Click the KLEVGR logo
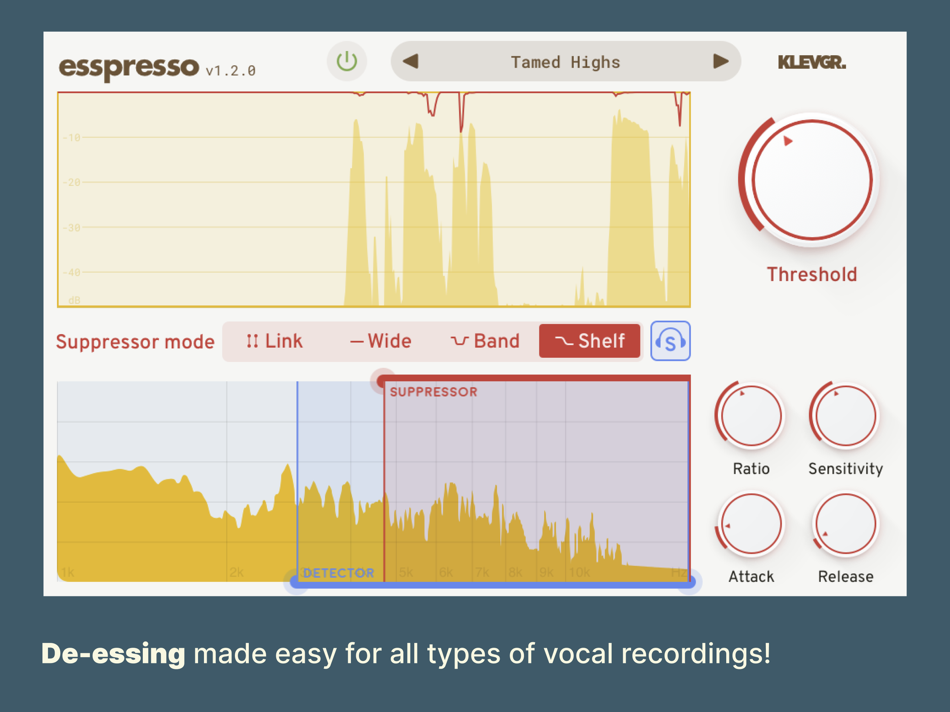The height and width of the screenshot is (712, 950). point(811,62)
